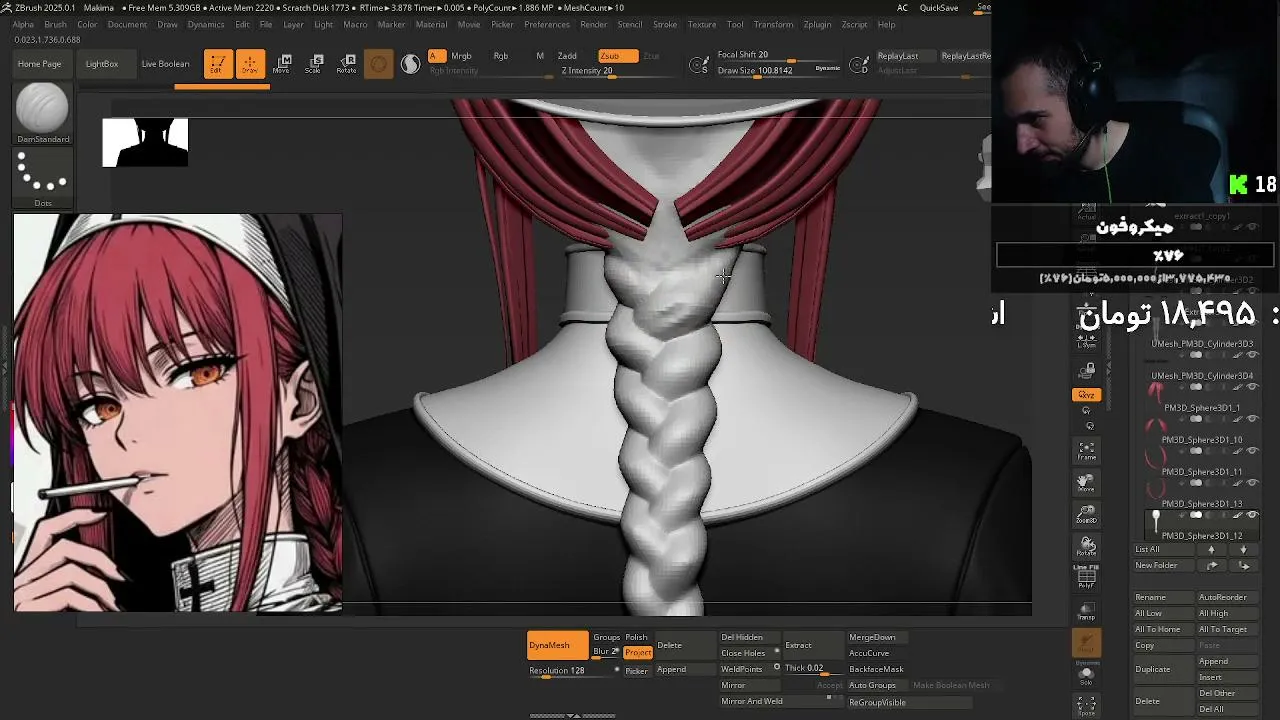Toggle visibility eye of PM3D_Sphere3D1_10
The image size is (1280, 720).
point(1252,451)
